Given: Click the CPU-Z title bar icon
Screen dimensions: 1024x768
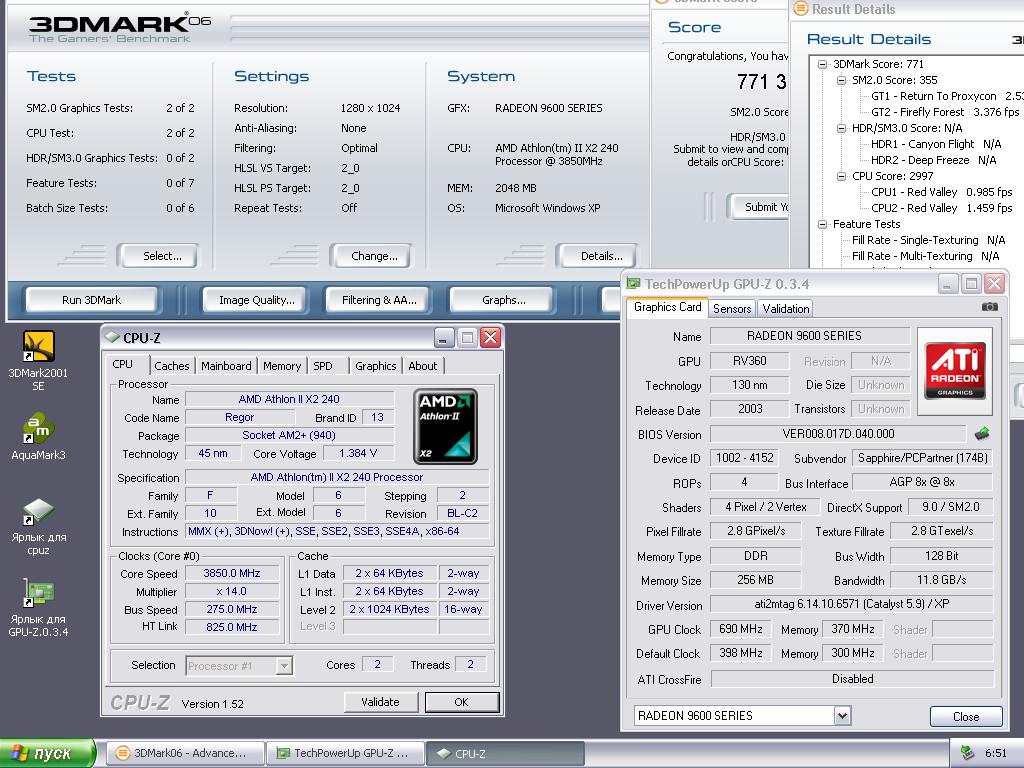Looking at the screenshot, I should (x=112, y=337).
